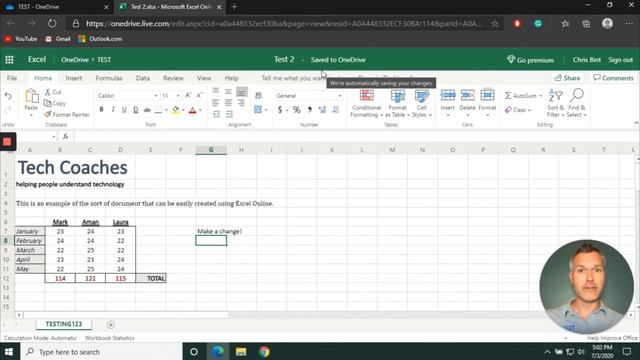Decrease font size with smaller A
The height and width of the screenshot is (360, 640).
(200, 96)
